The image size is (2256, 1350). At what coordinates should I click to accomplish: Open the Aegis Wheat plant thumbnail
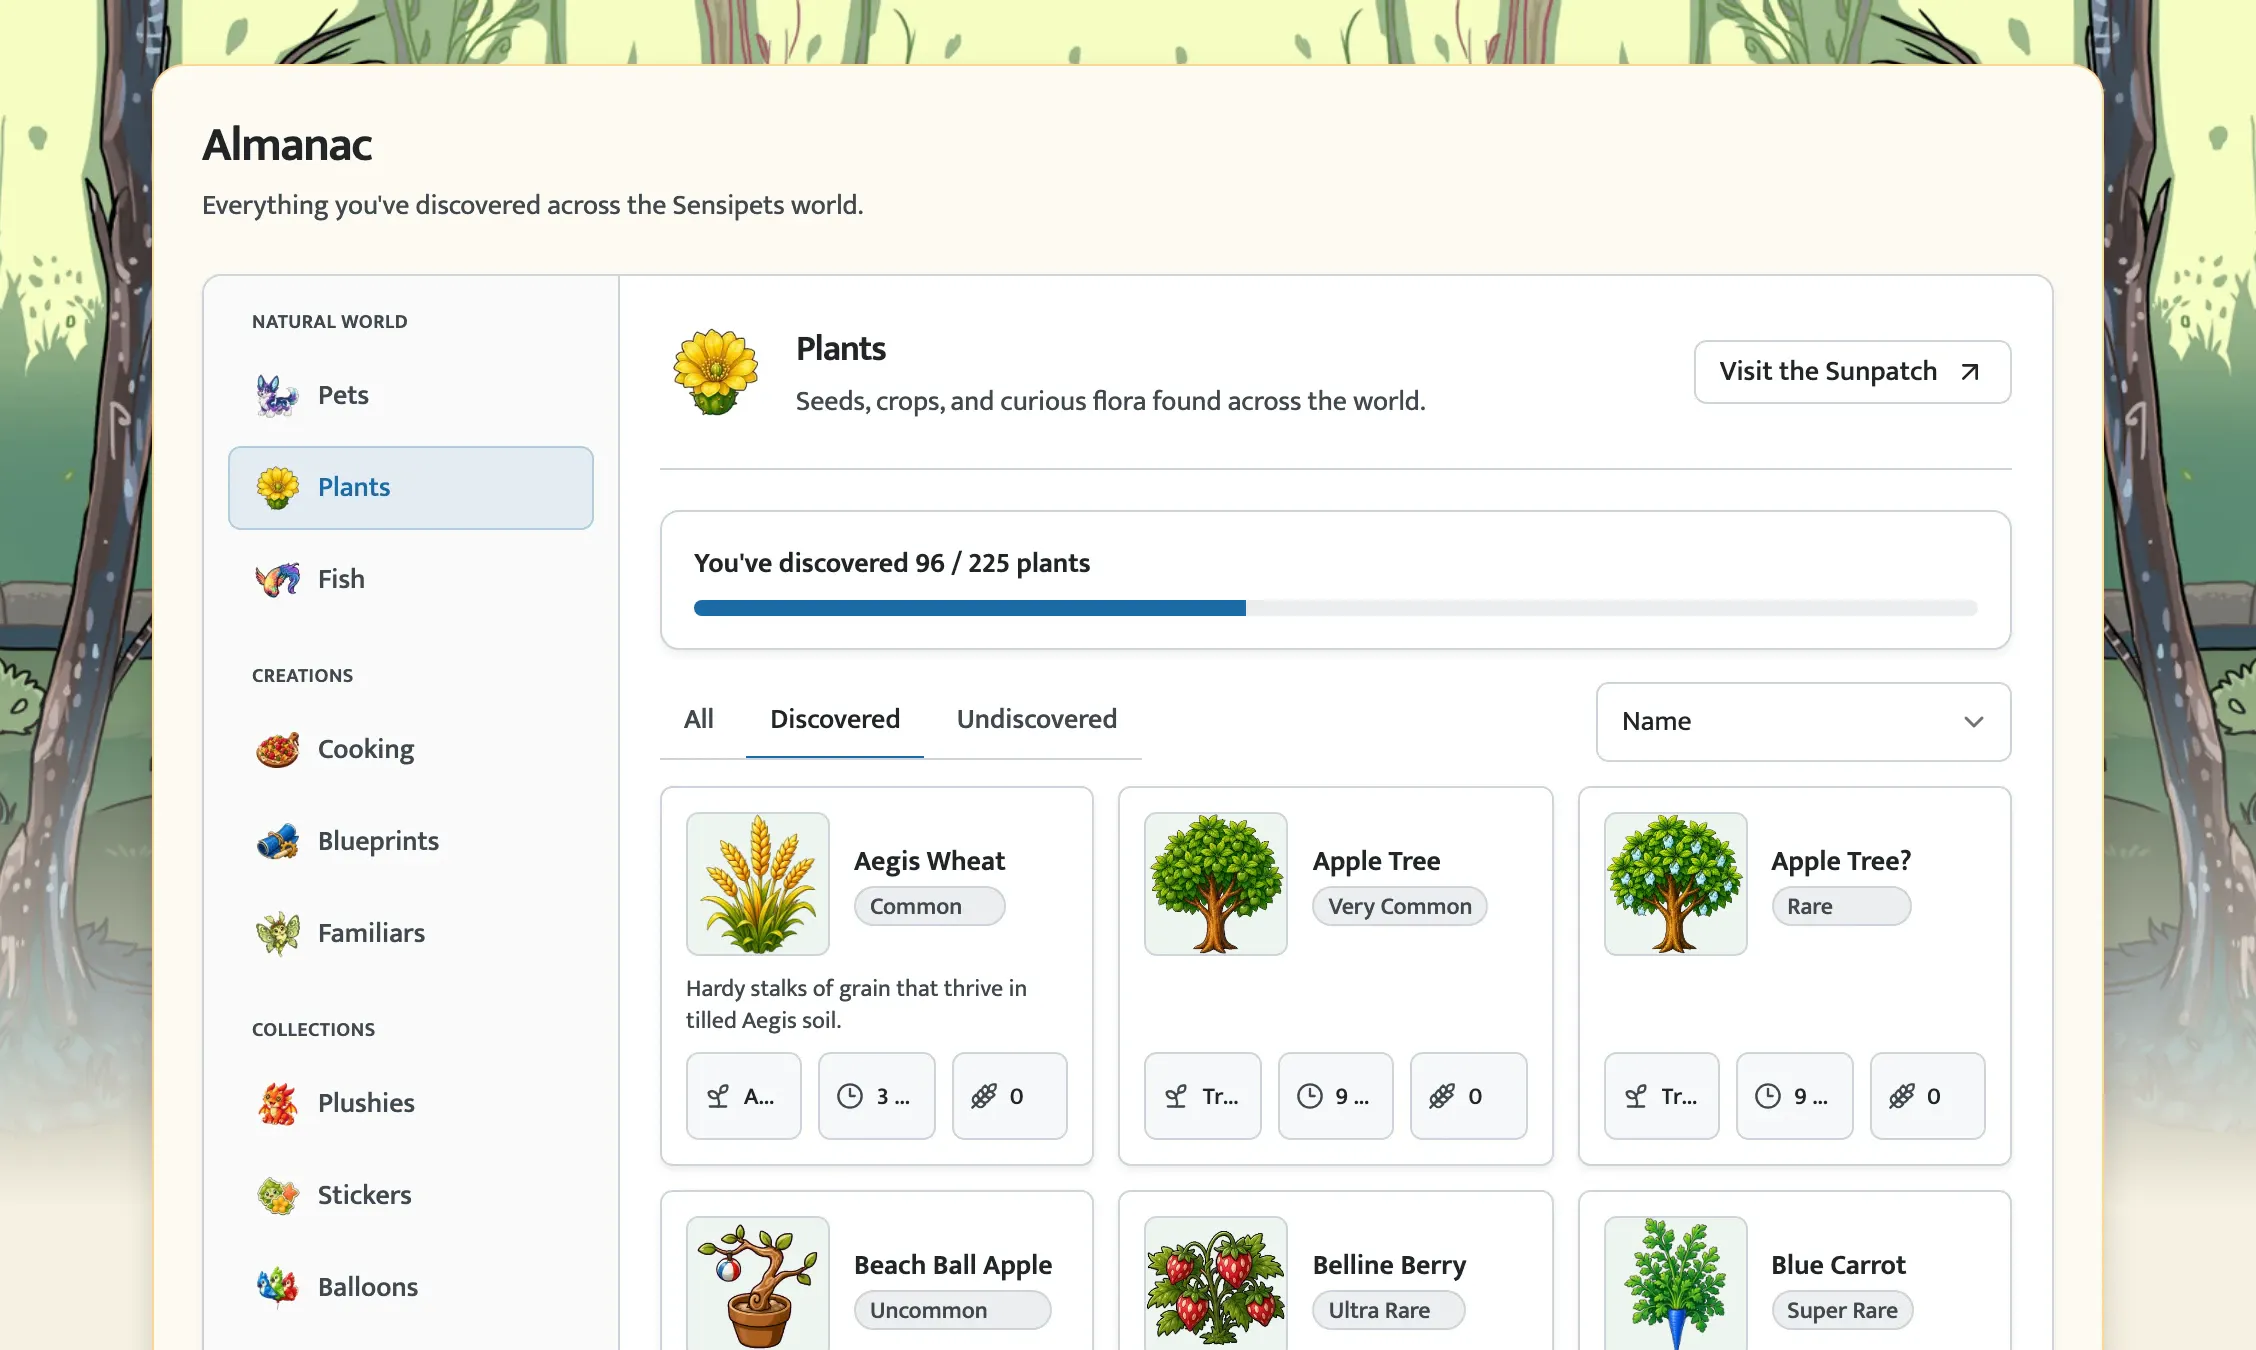(x=758, y=884)
